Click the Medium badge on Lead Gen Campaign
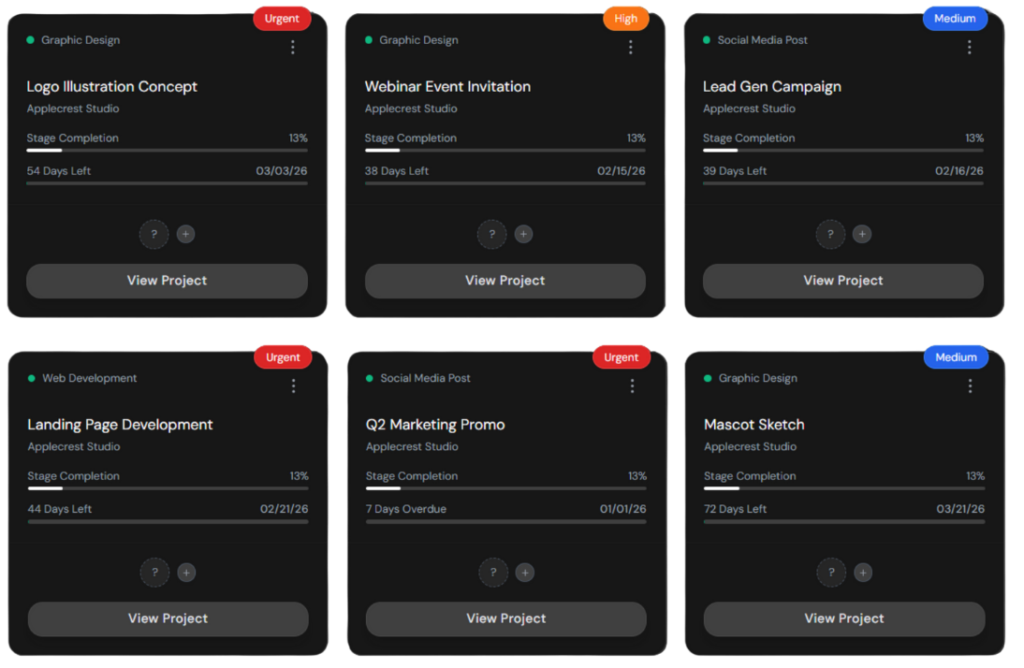Image resolution: width=1024 pixels, height=668 pixels. pyautogui.click(x=955, y=18)
